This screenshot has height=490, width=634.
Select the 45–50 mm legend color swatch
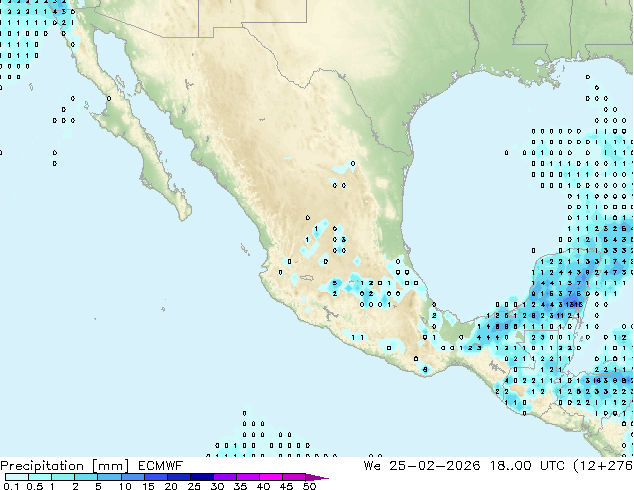294,477
